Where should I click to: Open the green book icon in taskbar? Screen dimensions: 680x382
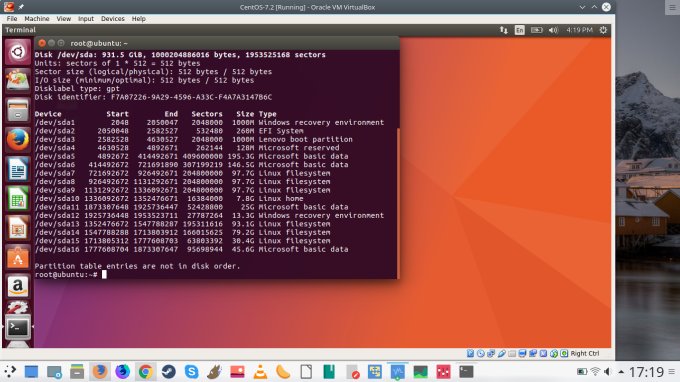[x=329, y=372]
